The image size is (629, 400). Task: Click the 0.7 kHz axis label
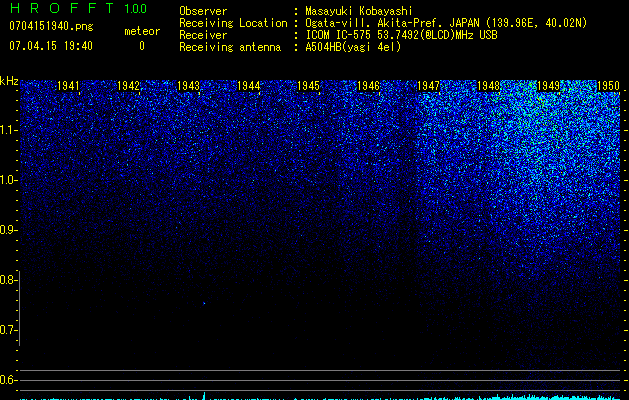[x=7, y=330]
